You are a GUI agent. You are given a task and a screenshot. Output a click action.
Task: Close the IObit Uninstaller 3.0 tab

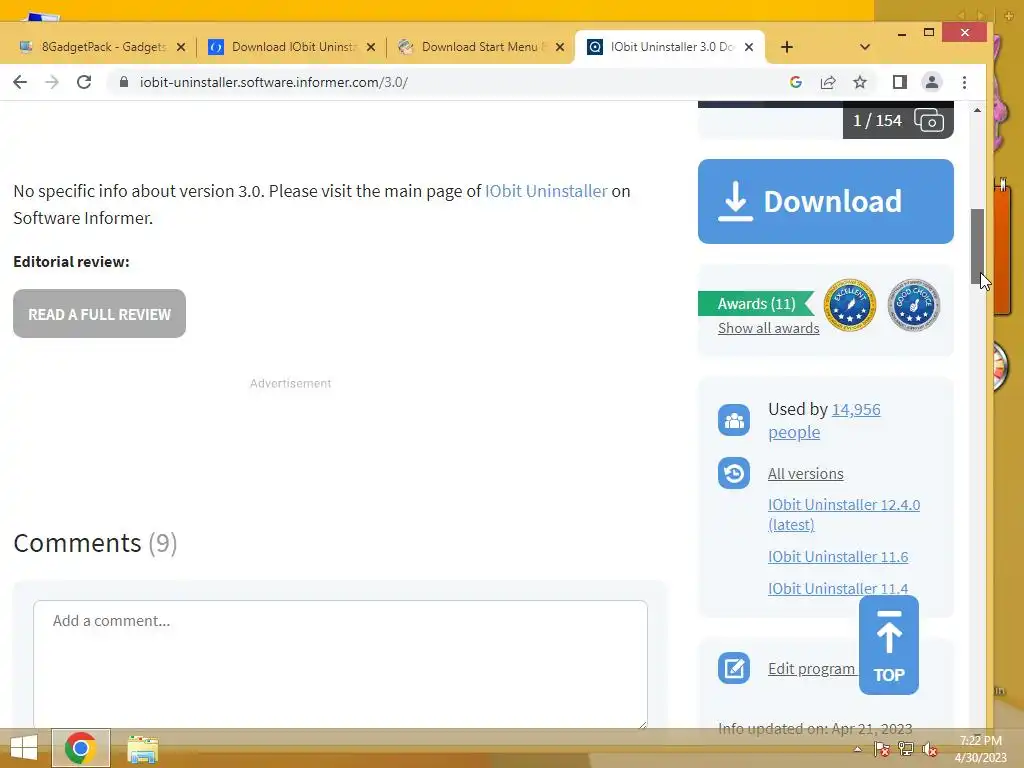(749, 47)
